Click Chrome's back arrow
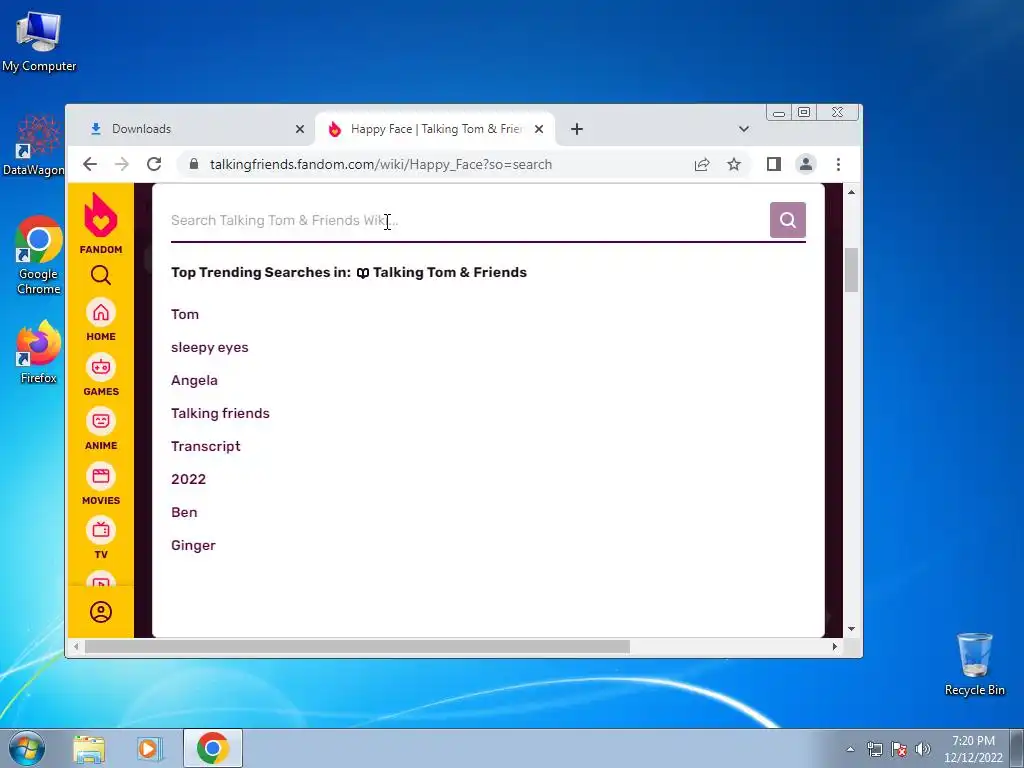The width and height of the screenshot is (1024, 768). 90,165
